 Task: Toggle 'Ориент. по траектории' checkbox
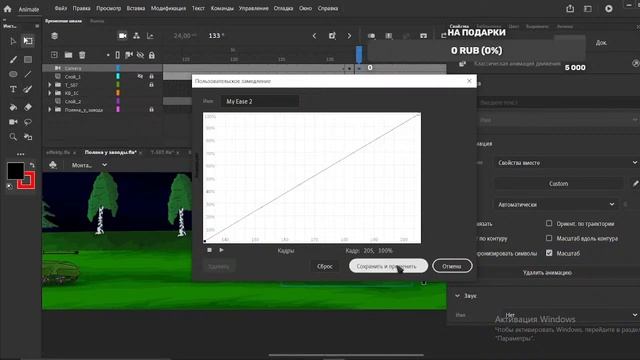pyautogui.click(x=549, y=223)
